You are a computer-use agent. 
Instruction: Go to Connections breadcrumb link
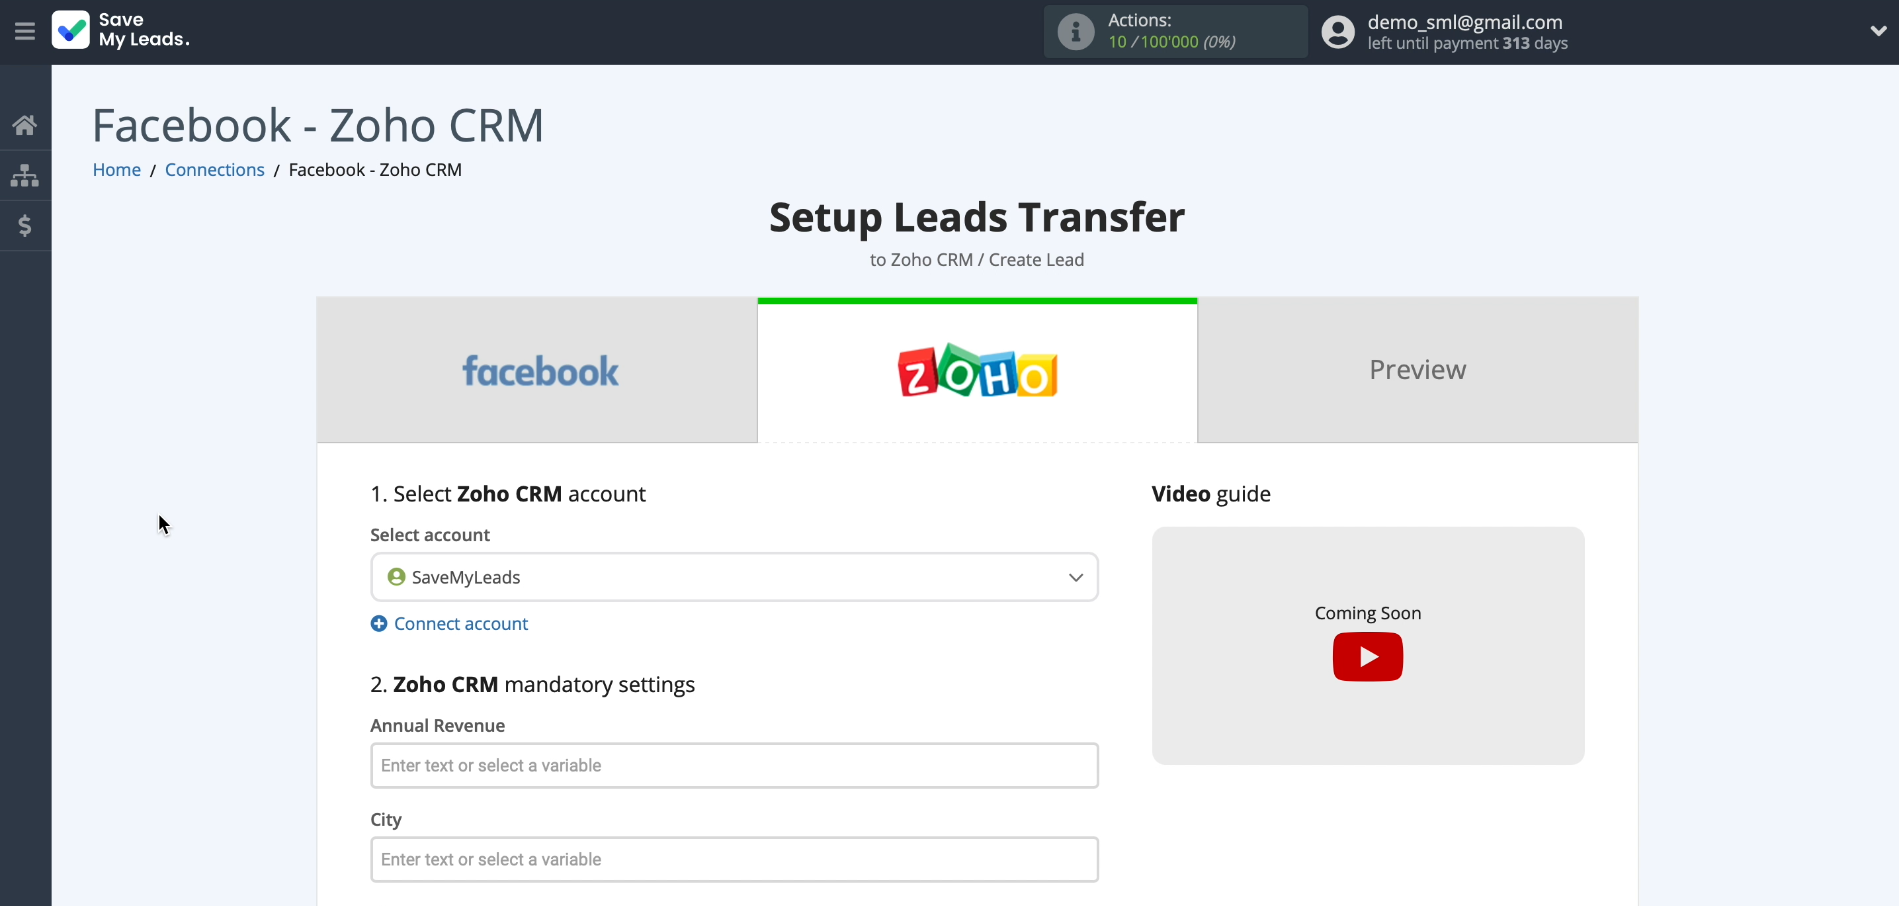(x=215, y=170)
